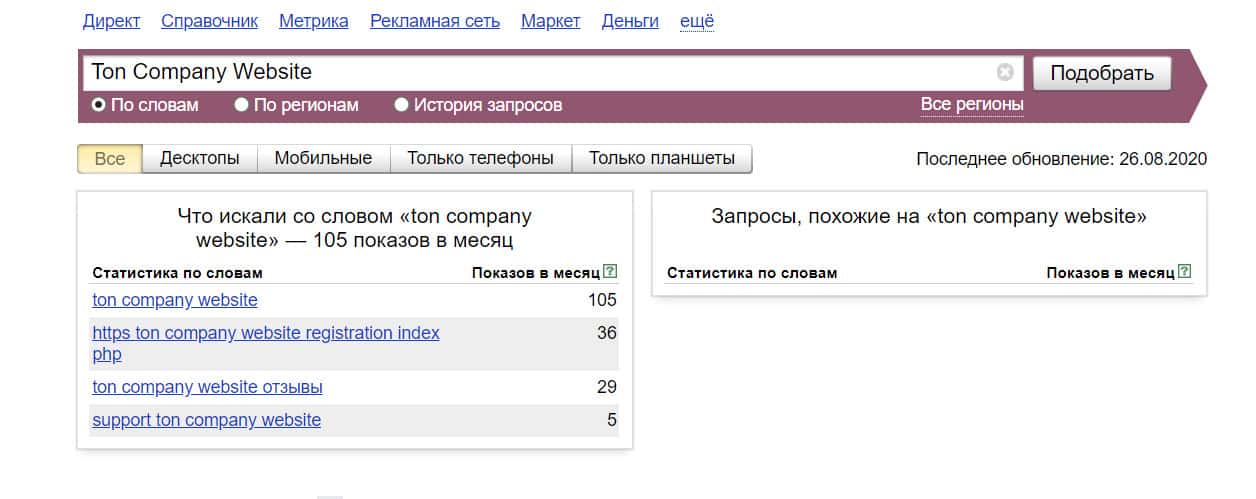Click the value 36 in the stats table
Viewport: 1256px width, 499px height.
[607, 333]
